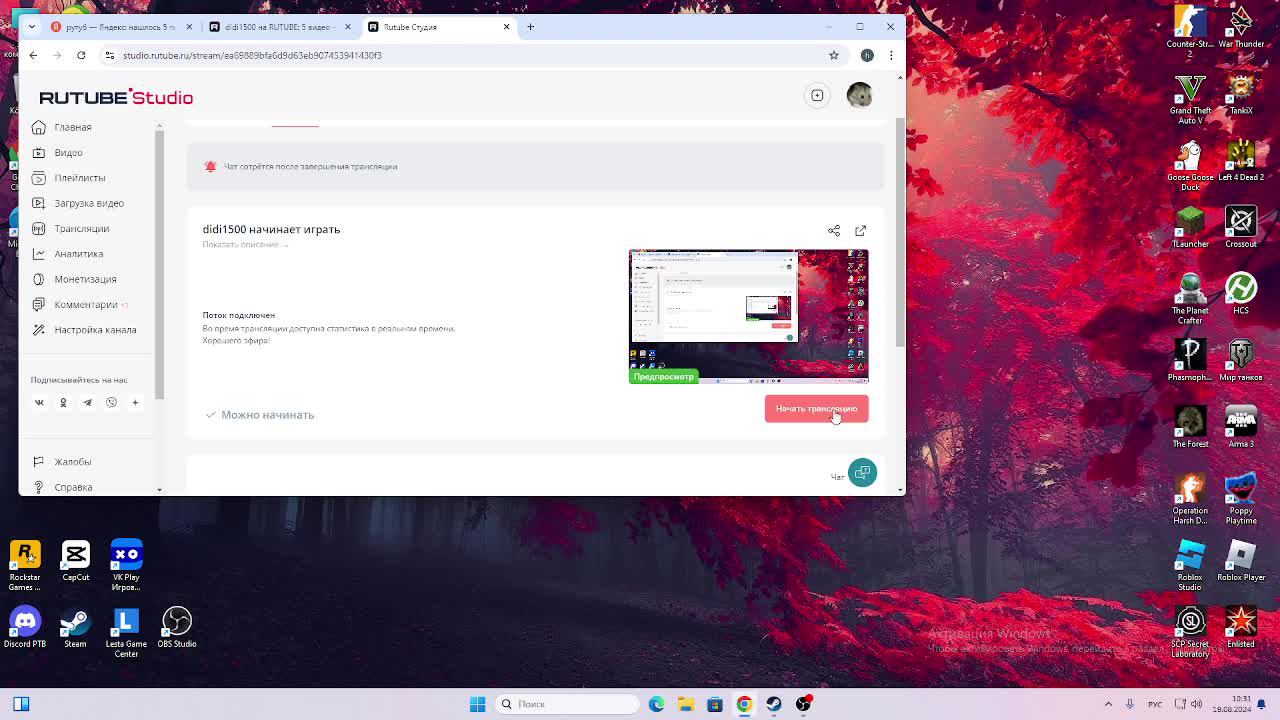Bookmark this page with the star

pos(834,55)
